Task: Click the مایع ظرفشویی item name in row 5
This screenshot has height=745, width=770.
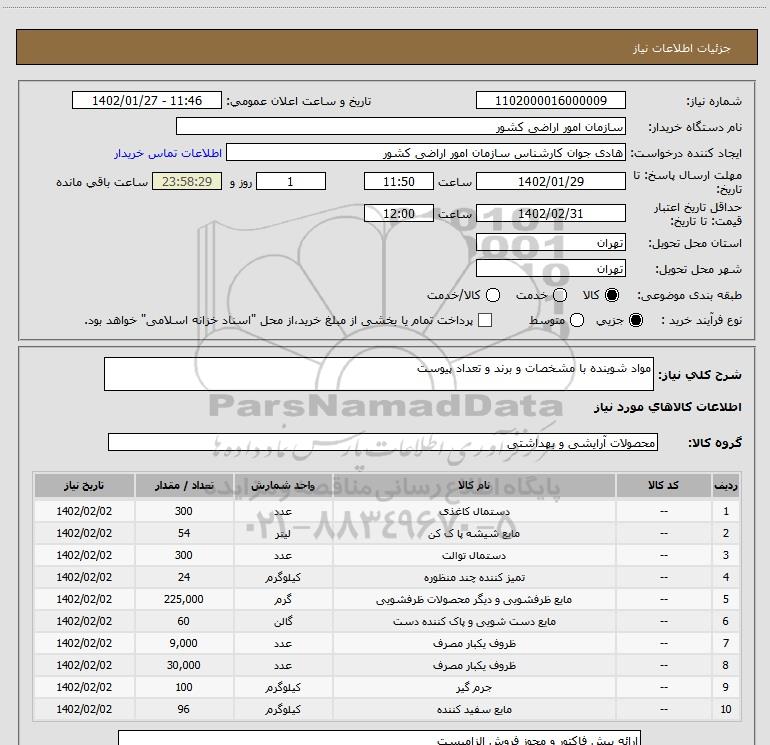Action: click(x=474, y=600)
